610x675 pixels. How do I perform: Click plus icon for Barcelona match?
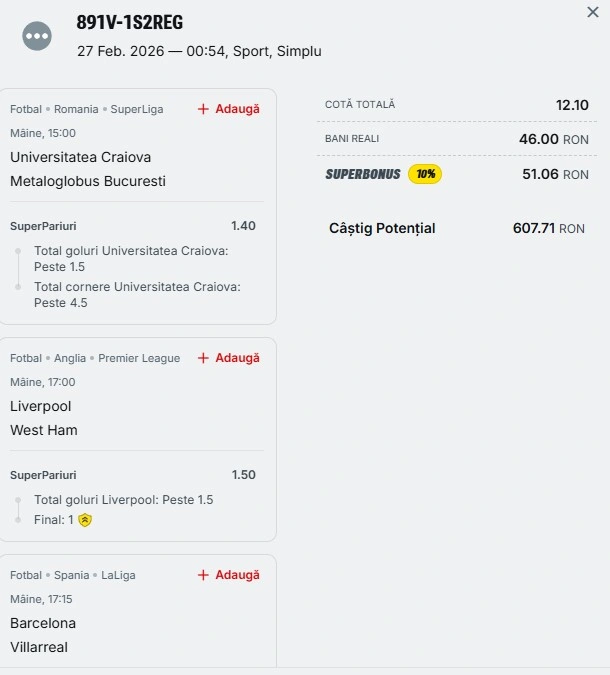203,575
